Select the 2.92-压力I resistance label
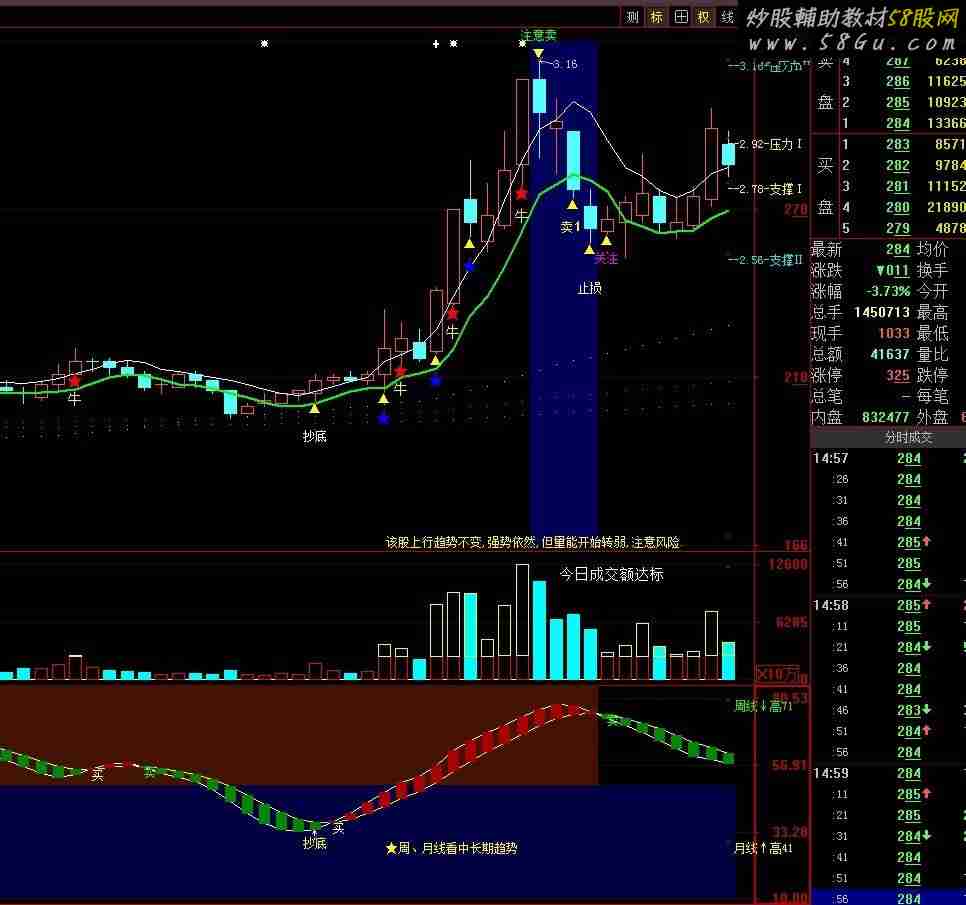Screen dimensions: 966x905 point(770,144)
